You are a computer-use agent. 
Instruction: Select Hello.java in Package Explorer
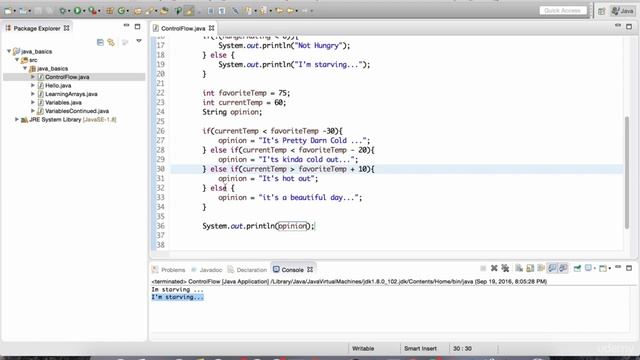tap(58, 85)
